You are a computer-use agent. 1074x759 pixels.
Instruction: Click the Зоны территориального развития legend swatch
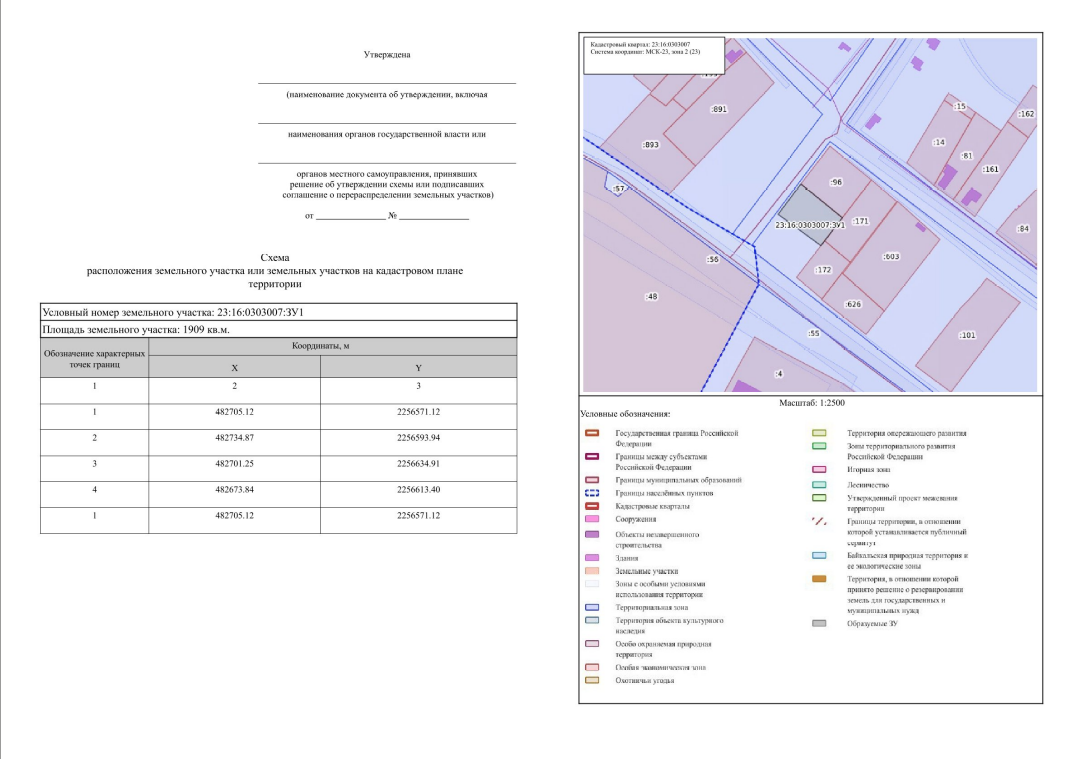coord(819,446)
